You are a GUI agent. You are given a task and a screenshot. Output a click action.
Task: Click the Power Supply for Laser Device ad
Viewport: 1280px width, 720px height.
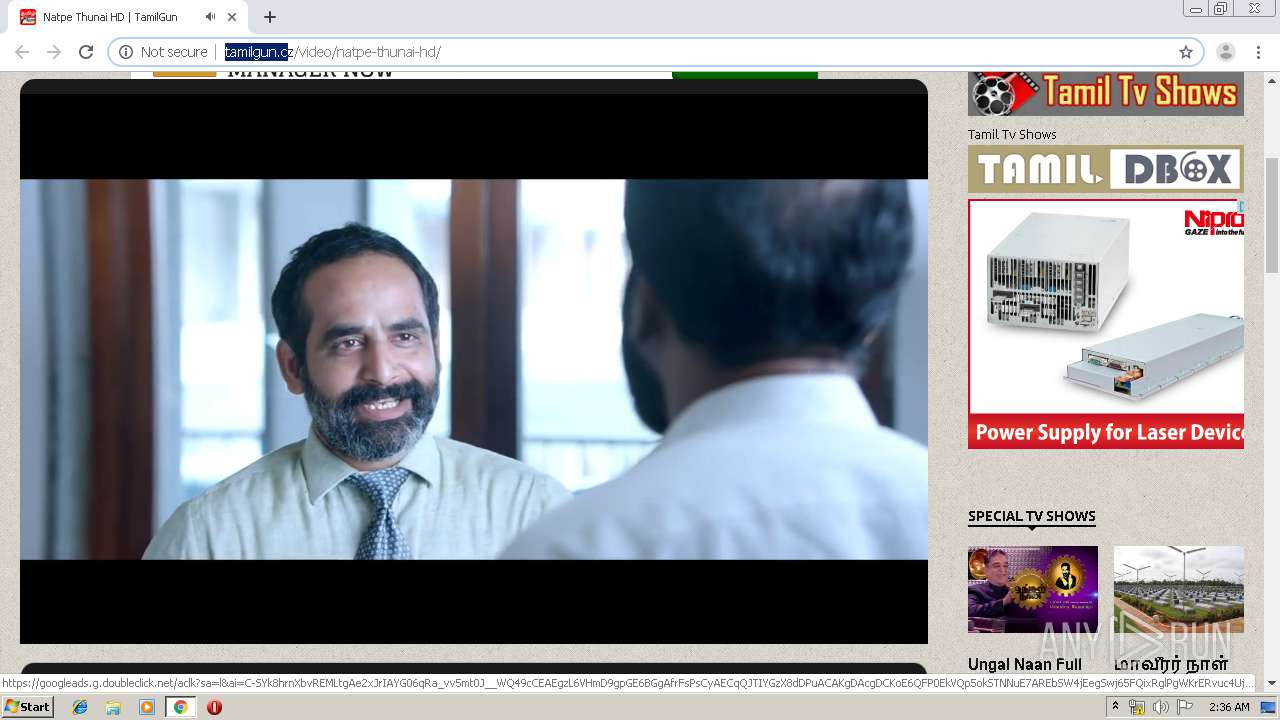click(x=1106, y=324)
